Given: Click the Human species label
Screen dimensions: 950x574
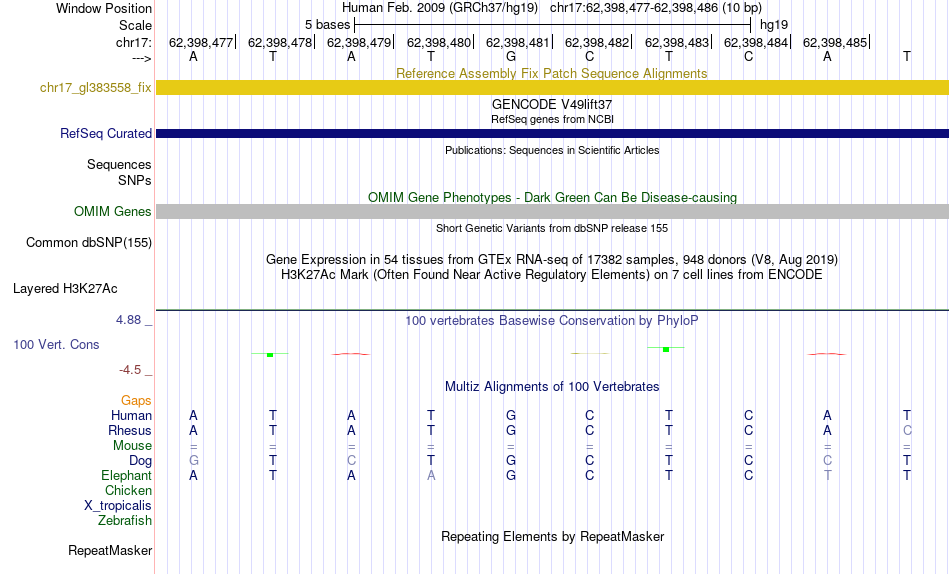Looking at the screenshot, I should (x=131, y=416).
